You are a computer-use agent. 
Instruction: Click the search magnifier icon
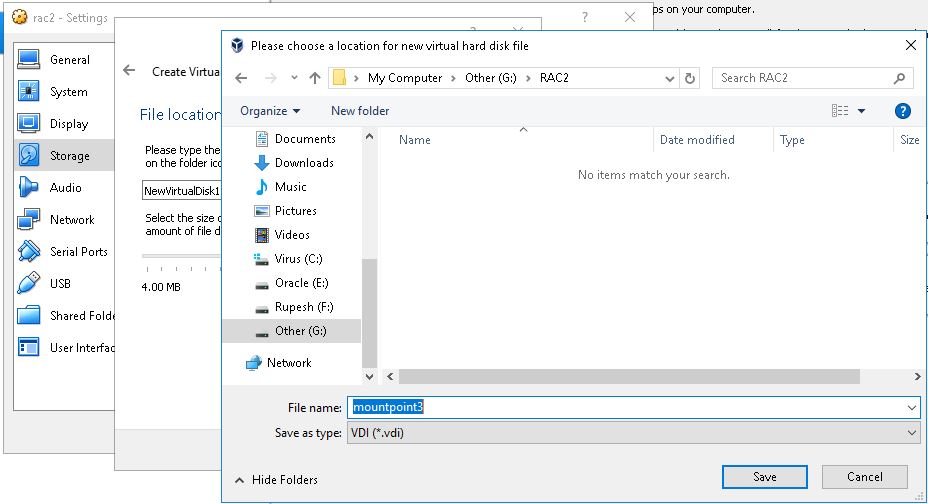[x=900, y=78]
